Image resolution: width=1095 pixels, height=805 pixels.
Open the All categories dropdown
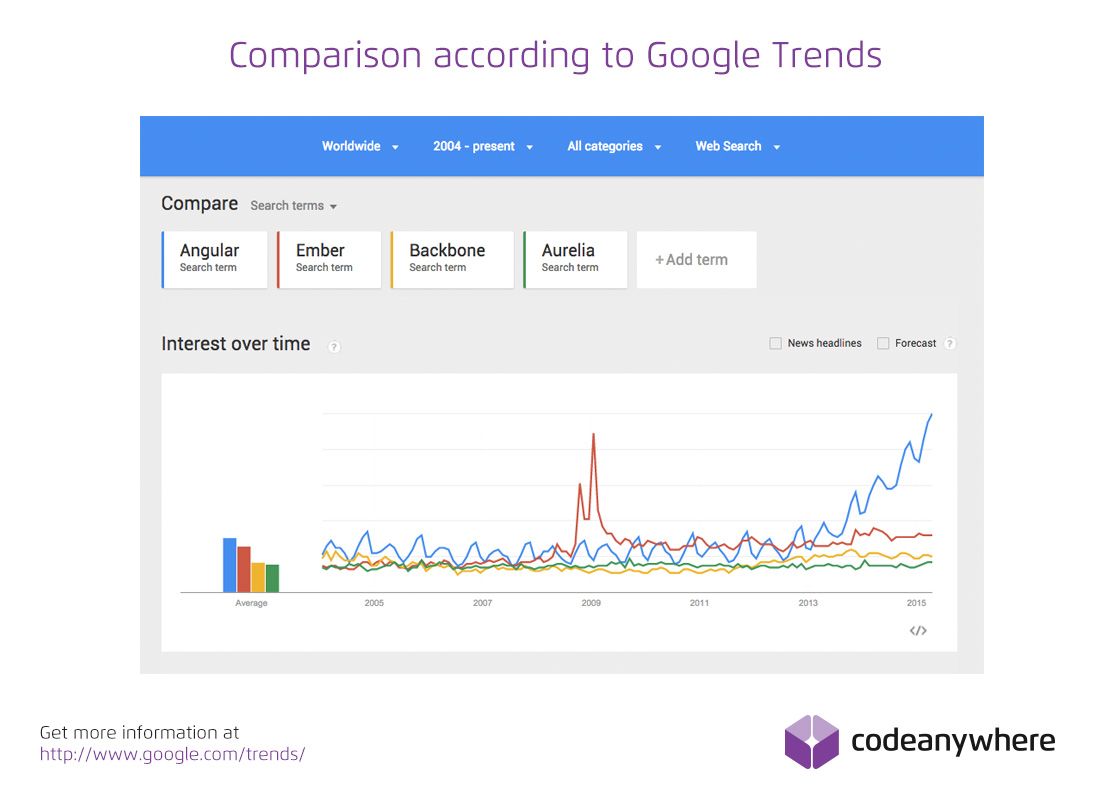pyautogui.click(x=614, y=146)
